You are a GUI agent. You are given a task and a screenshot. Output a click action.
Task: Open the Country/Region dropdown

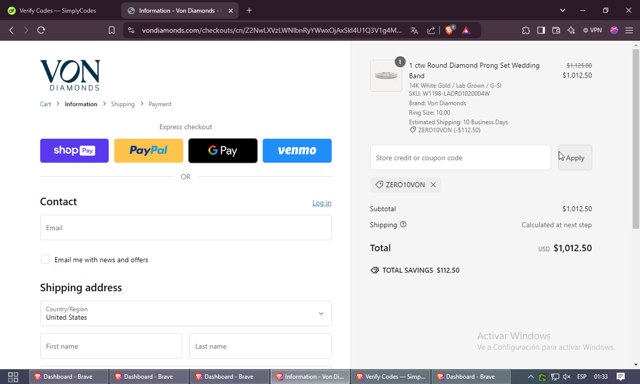[186, 313]
